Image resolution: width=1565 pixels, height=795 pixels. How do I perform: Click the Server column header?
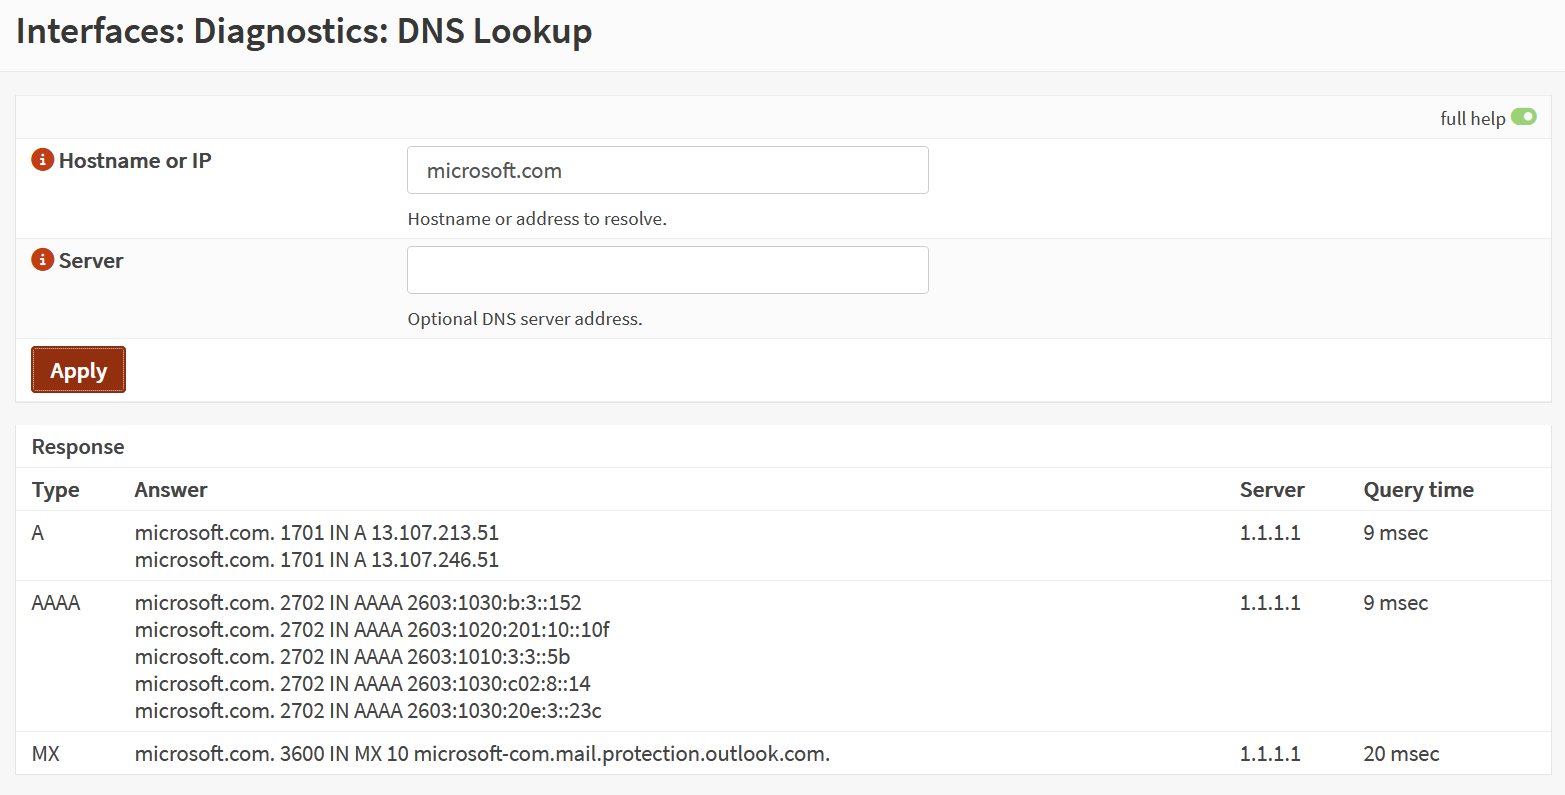[x=1272, y=490]
